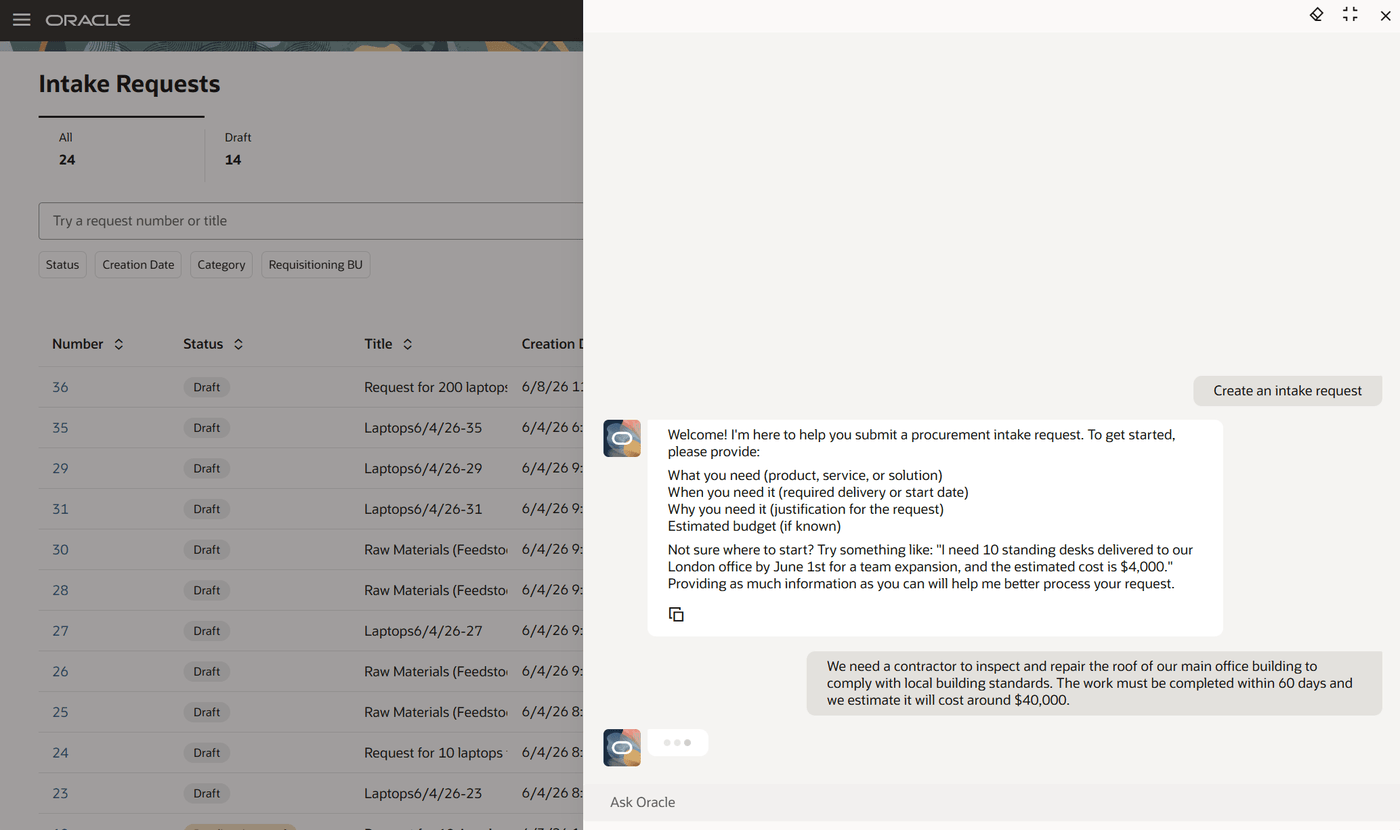Open intake request number 31

click(60, 509)
